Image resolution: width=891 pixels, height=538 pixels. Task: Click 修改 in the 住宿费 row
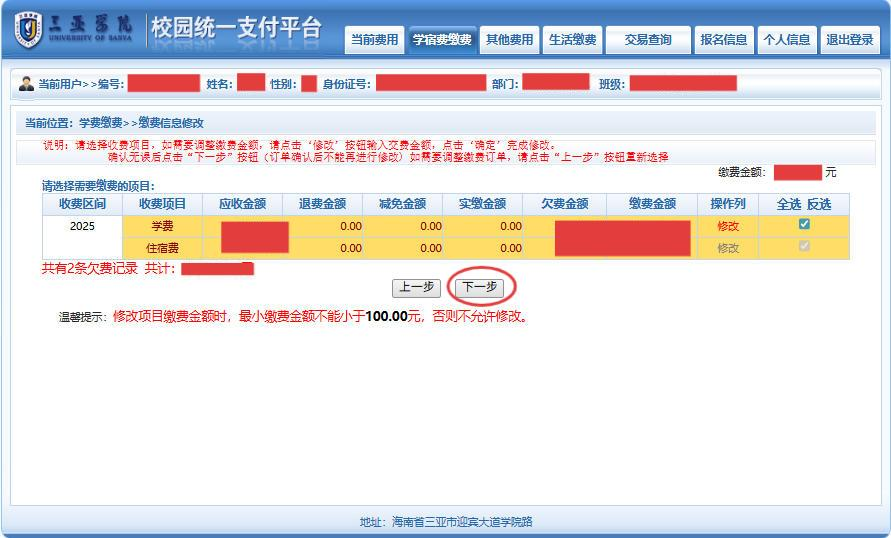[x=728, y=248]
